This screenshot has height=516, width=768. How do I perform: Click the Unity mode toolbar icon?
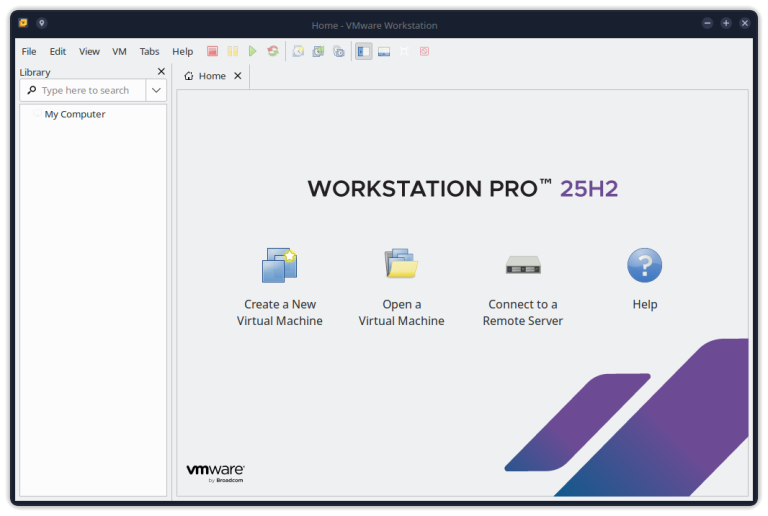click(x=424, y=51)
